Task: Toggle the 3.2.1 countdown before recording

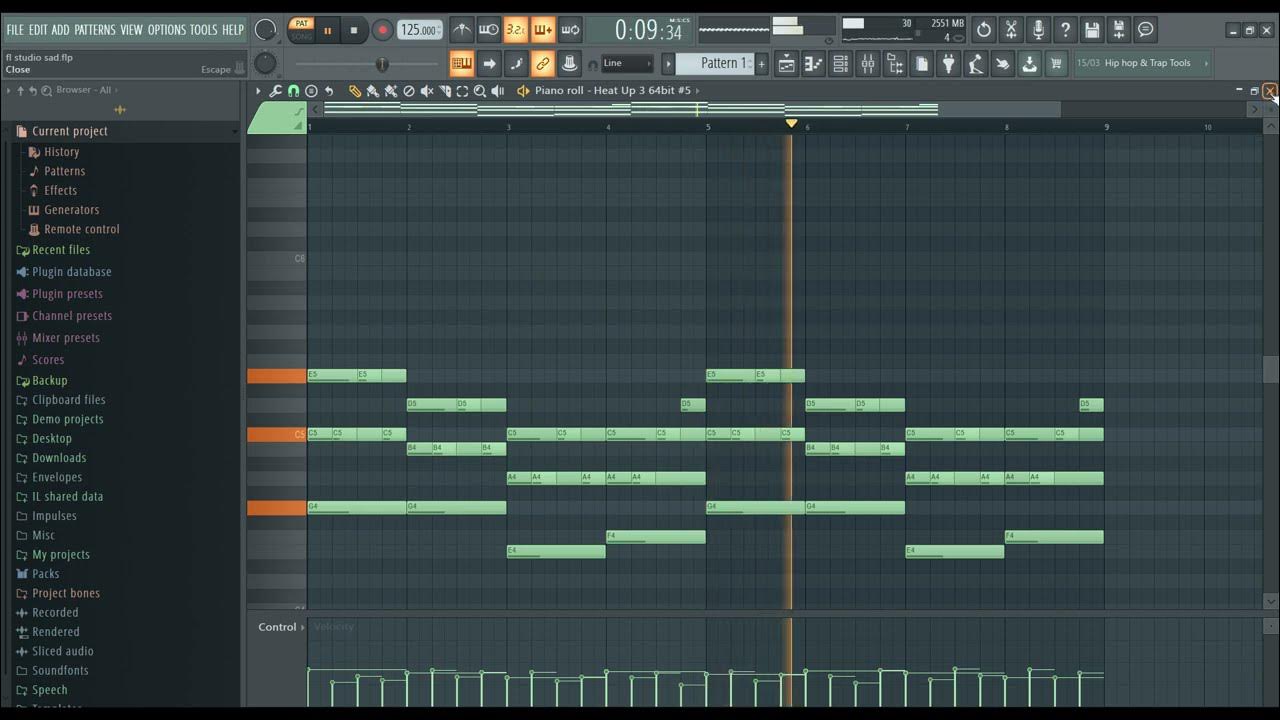Action: (x=516, y=30)
